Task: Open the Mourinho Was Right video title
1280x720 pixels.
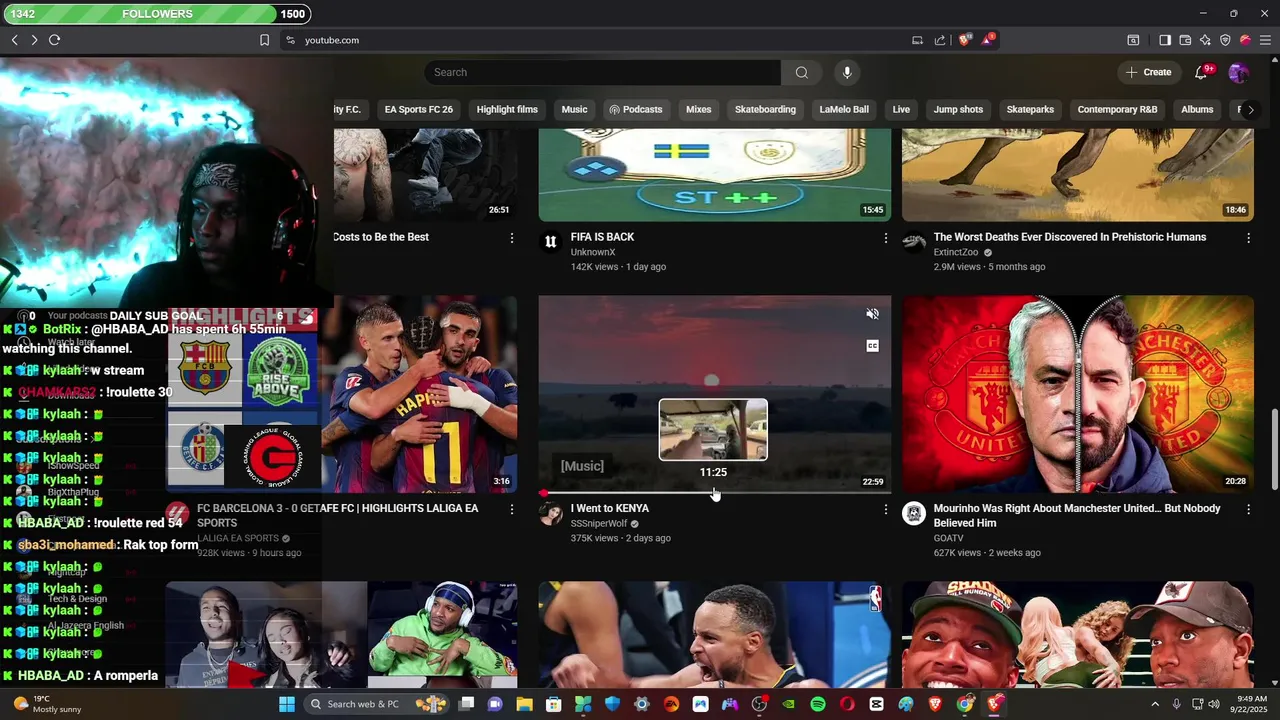Action: click(x=1077, y=515)
